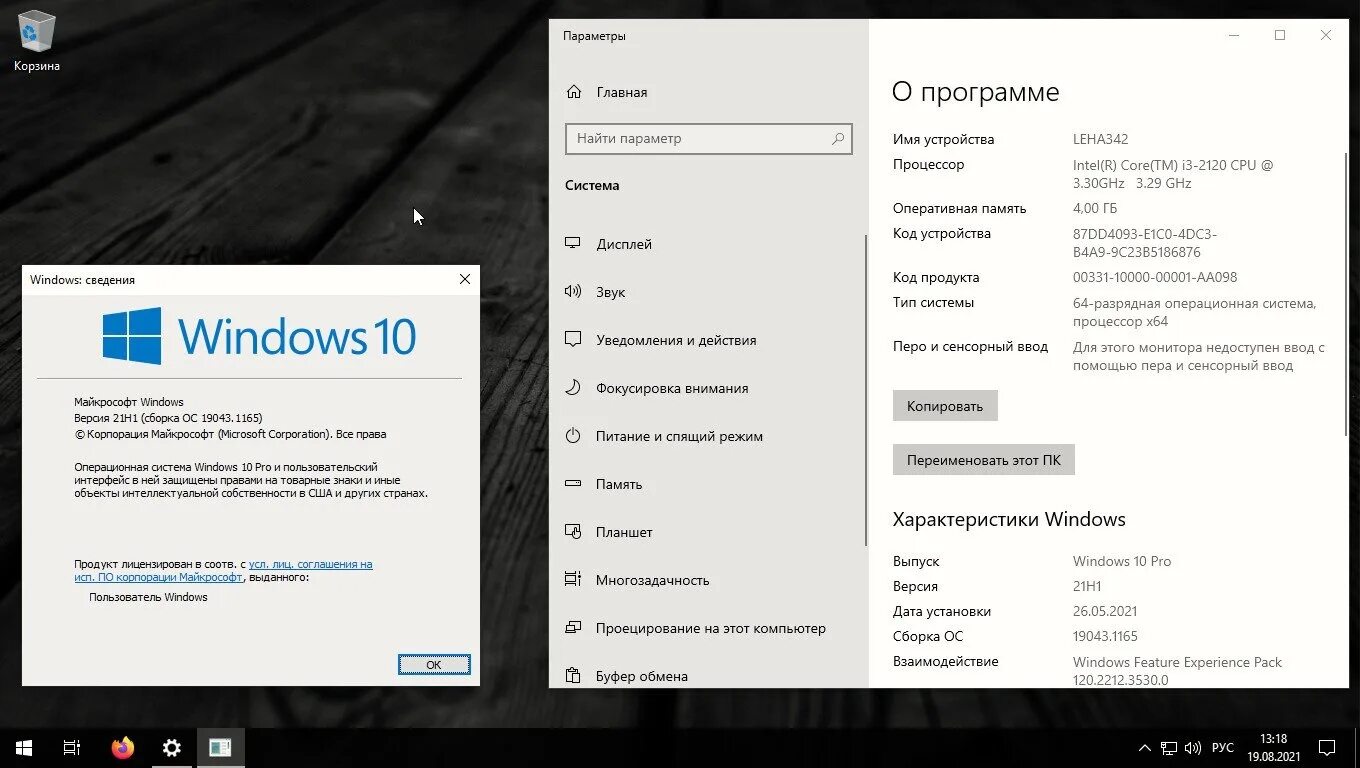Click the Multitasking icon
1360x768 pixels.
point(573,580)
